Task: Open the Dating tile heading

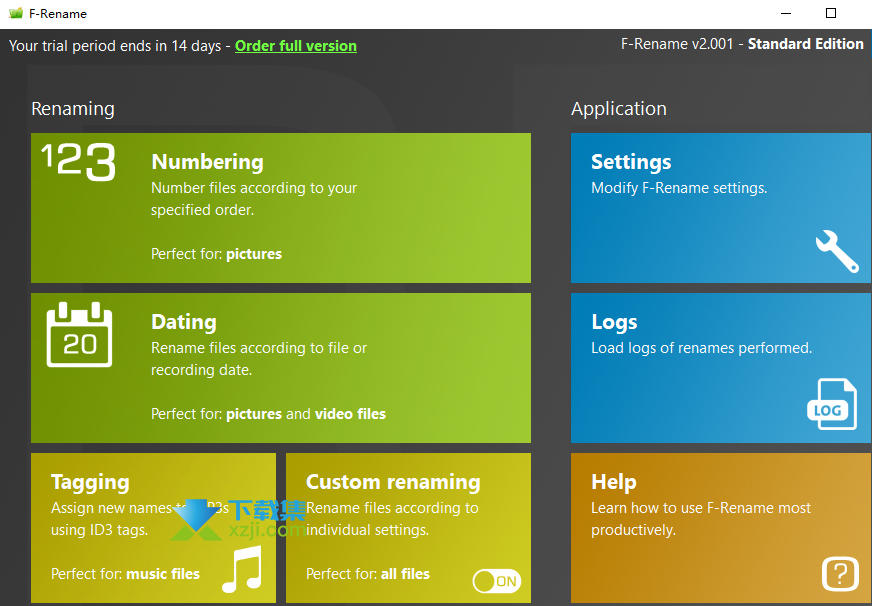Action: (x=184, y=322)
